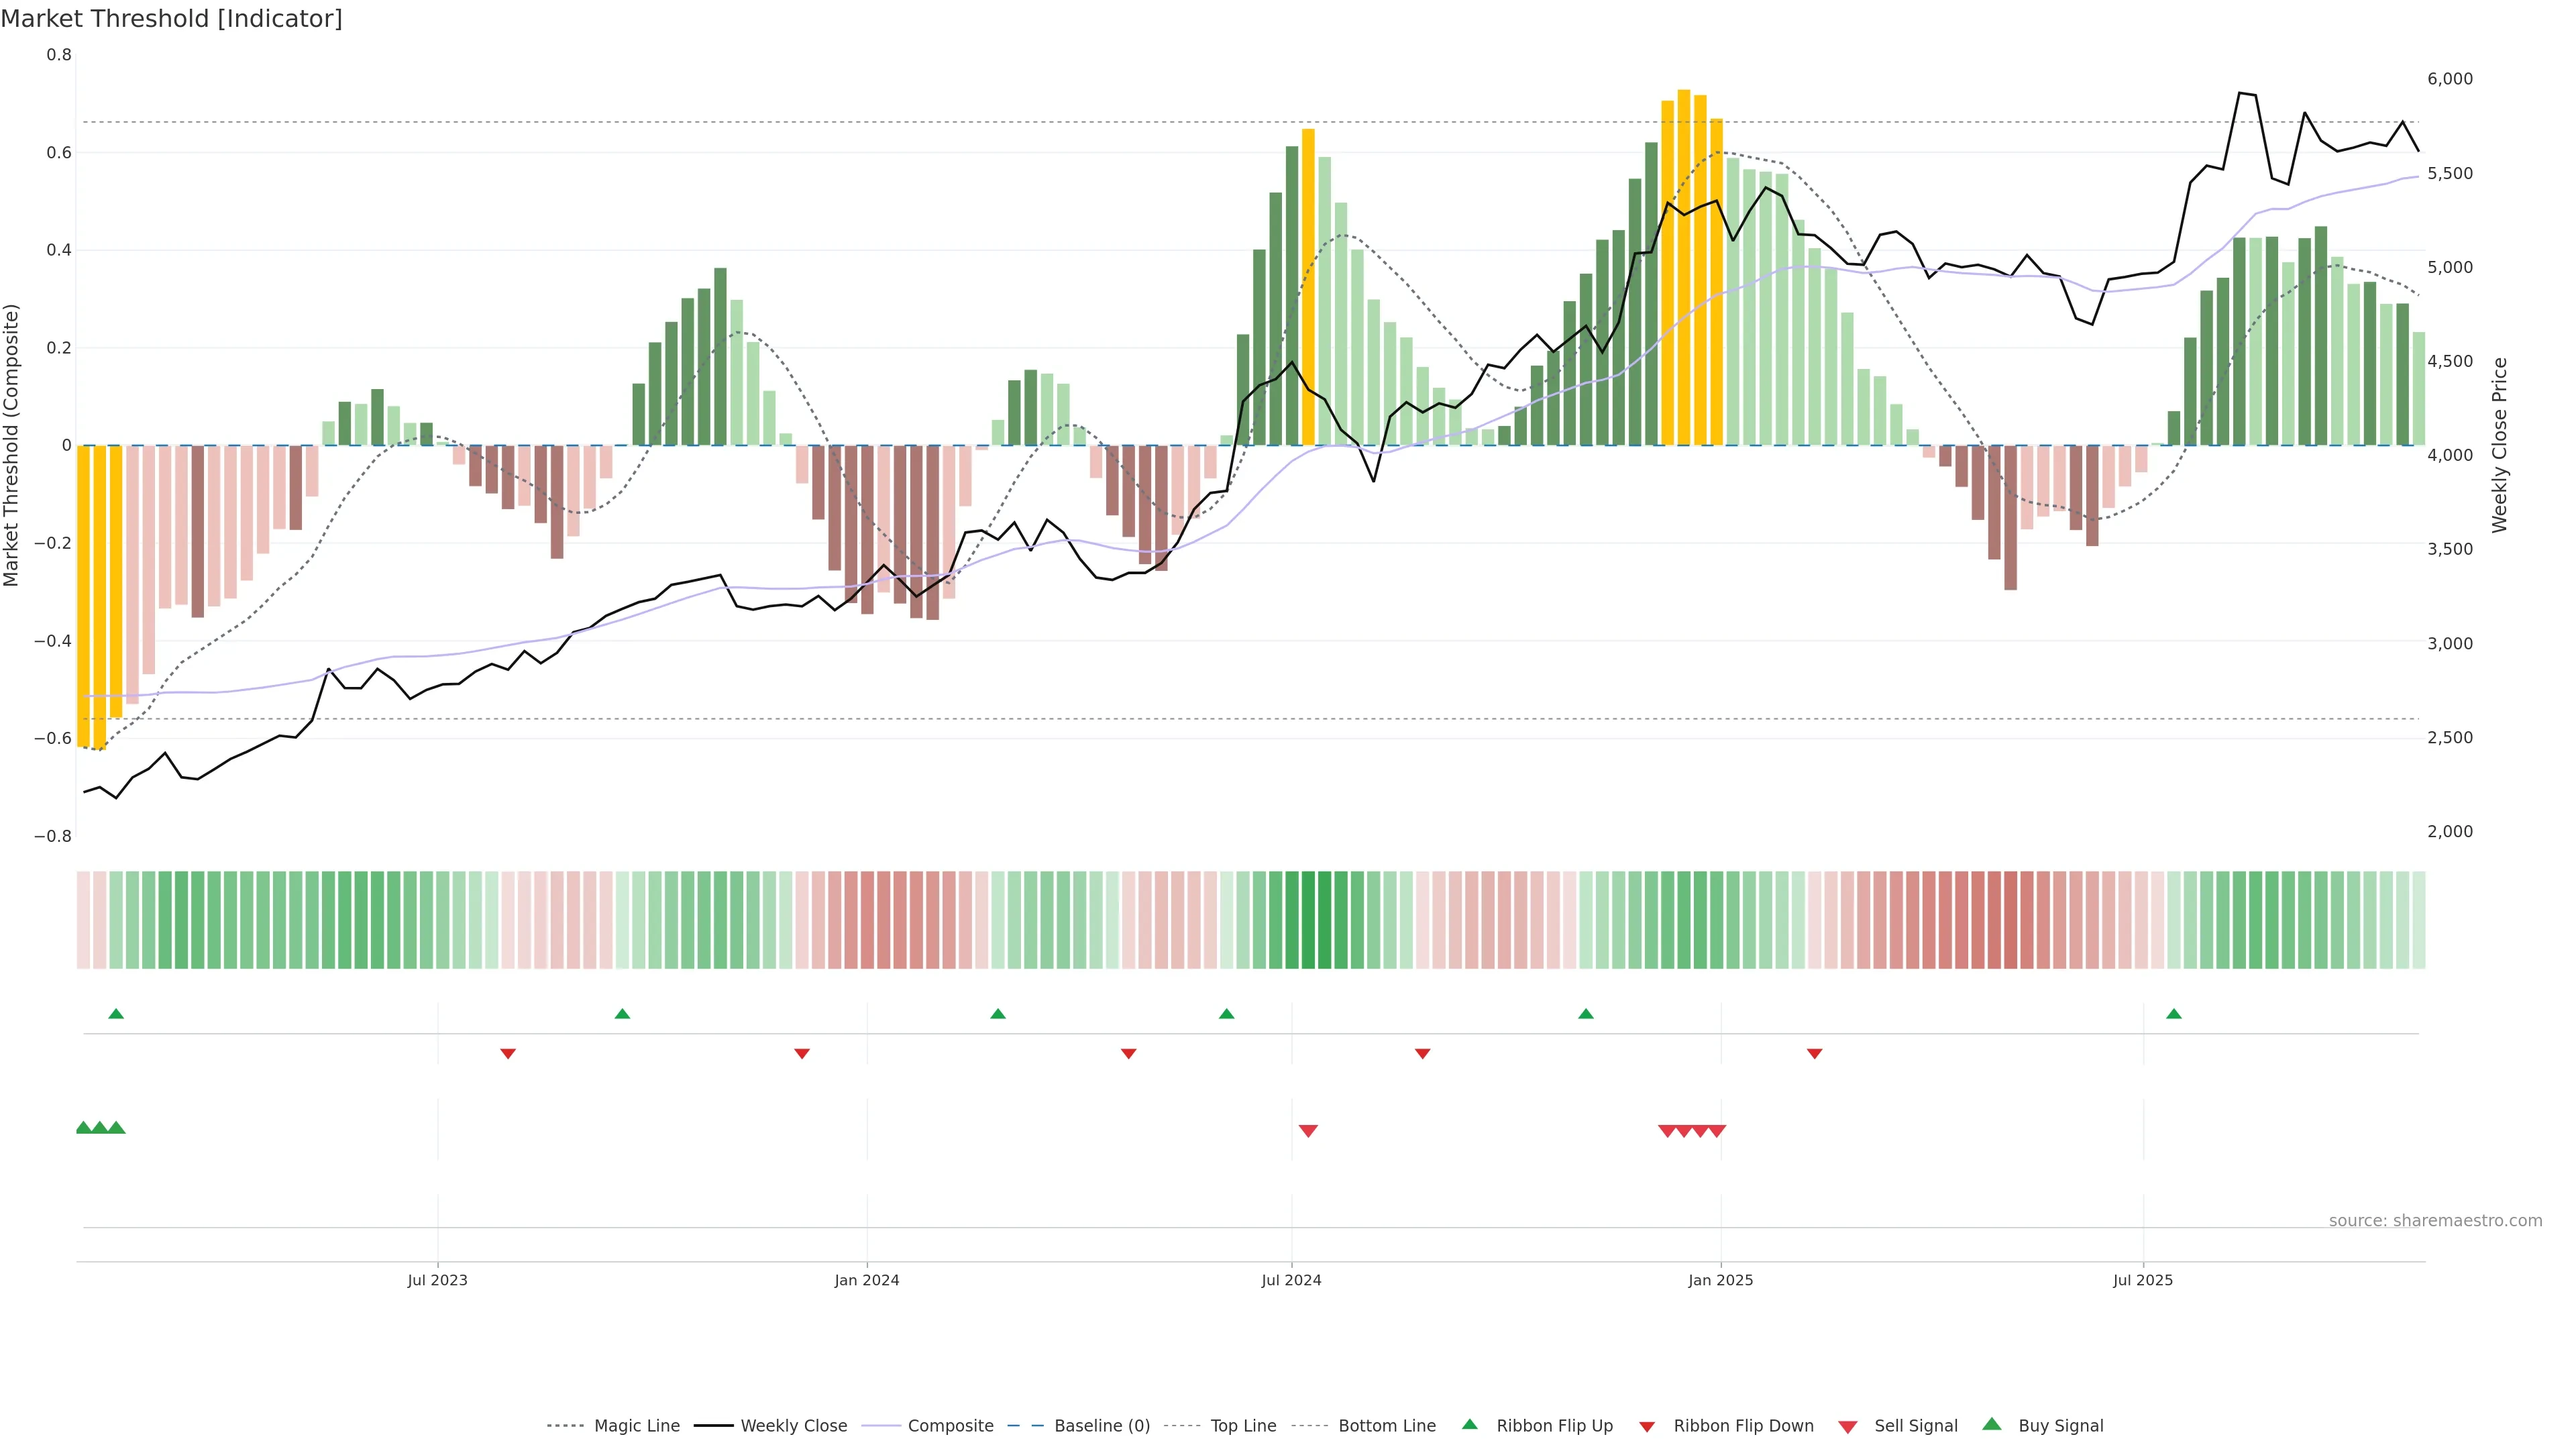Click the Jul 2023 x-axis label
Image resolution: width=2576 pixels, height=1449 pixels.
437,1280
